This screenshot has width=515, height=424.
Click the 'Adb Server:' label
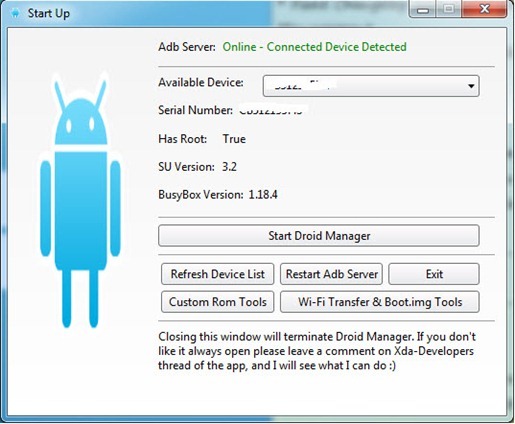[187, 47]
